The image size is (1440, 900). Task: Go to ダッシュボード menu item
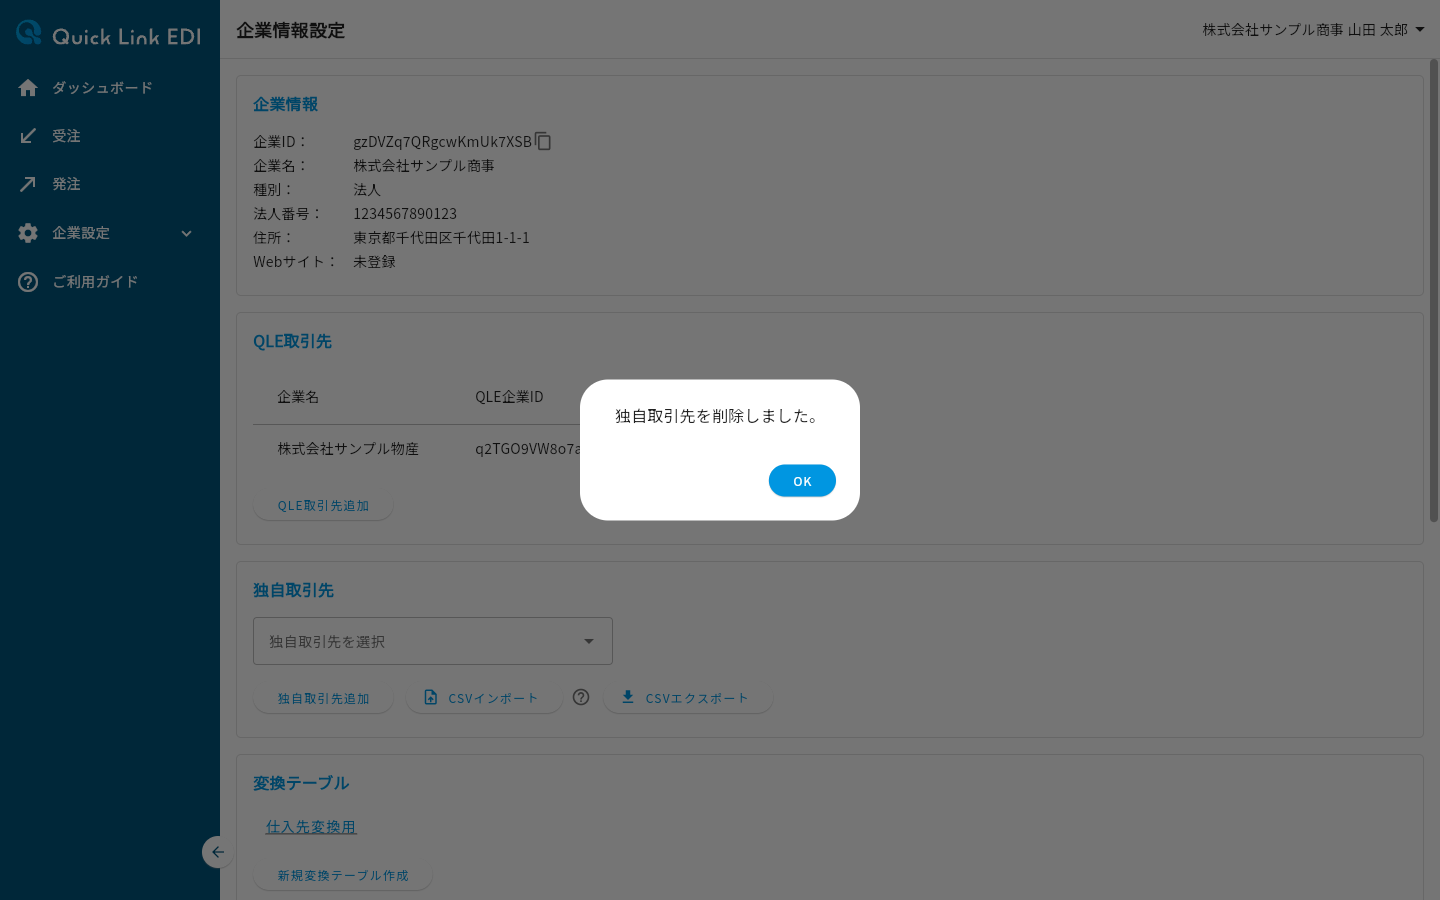[x=110, y=88]
